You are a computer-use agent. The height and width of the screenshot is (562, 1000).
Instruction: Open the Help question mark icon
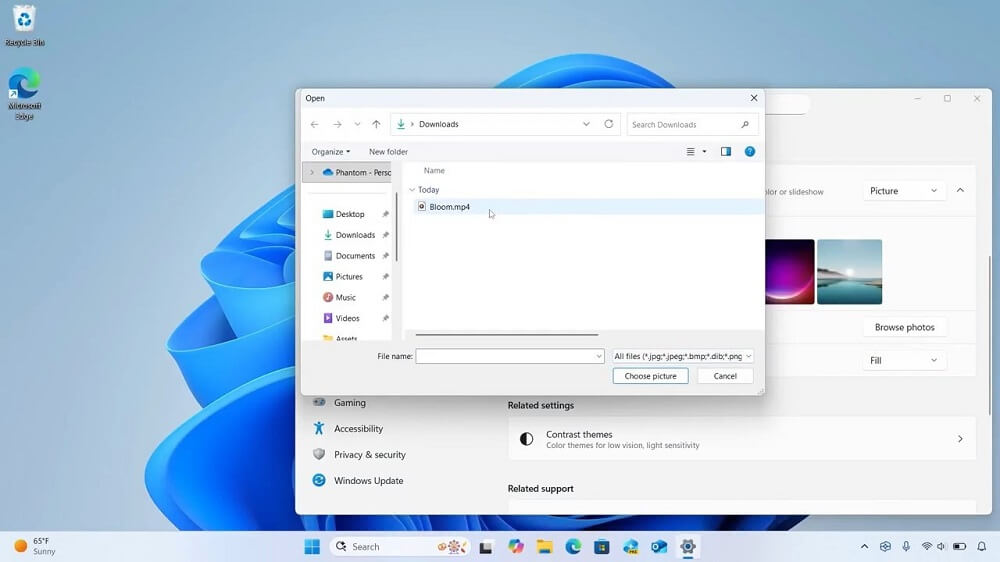click(749, 152)
